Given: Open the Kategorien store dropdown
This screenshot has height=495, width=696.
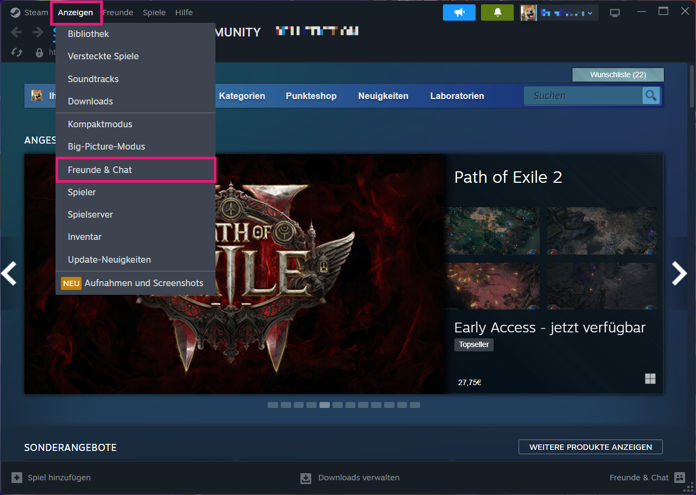Looking at the screenshot, I should coord(242,96).
